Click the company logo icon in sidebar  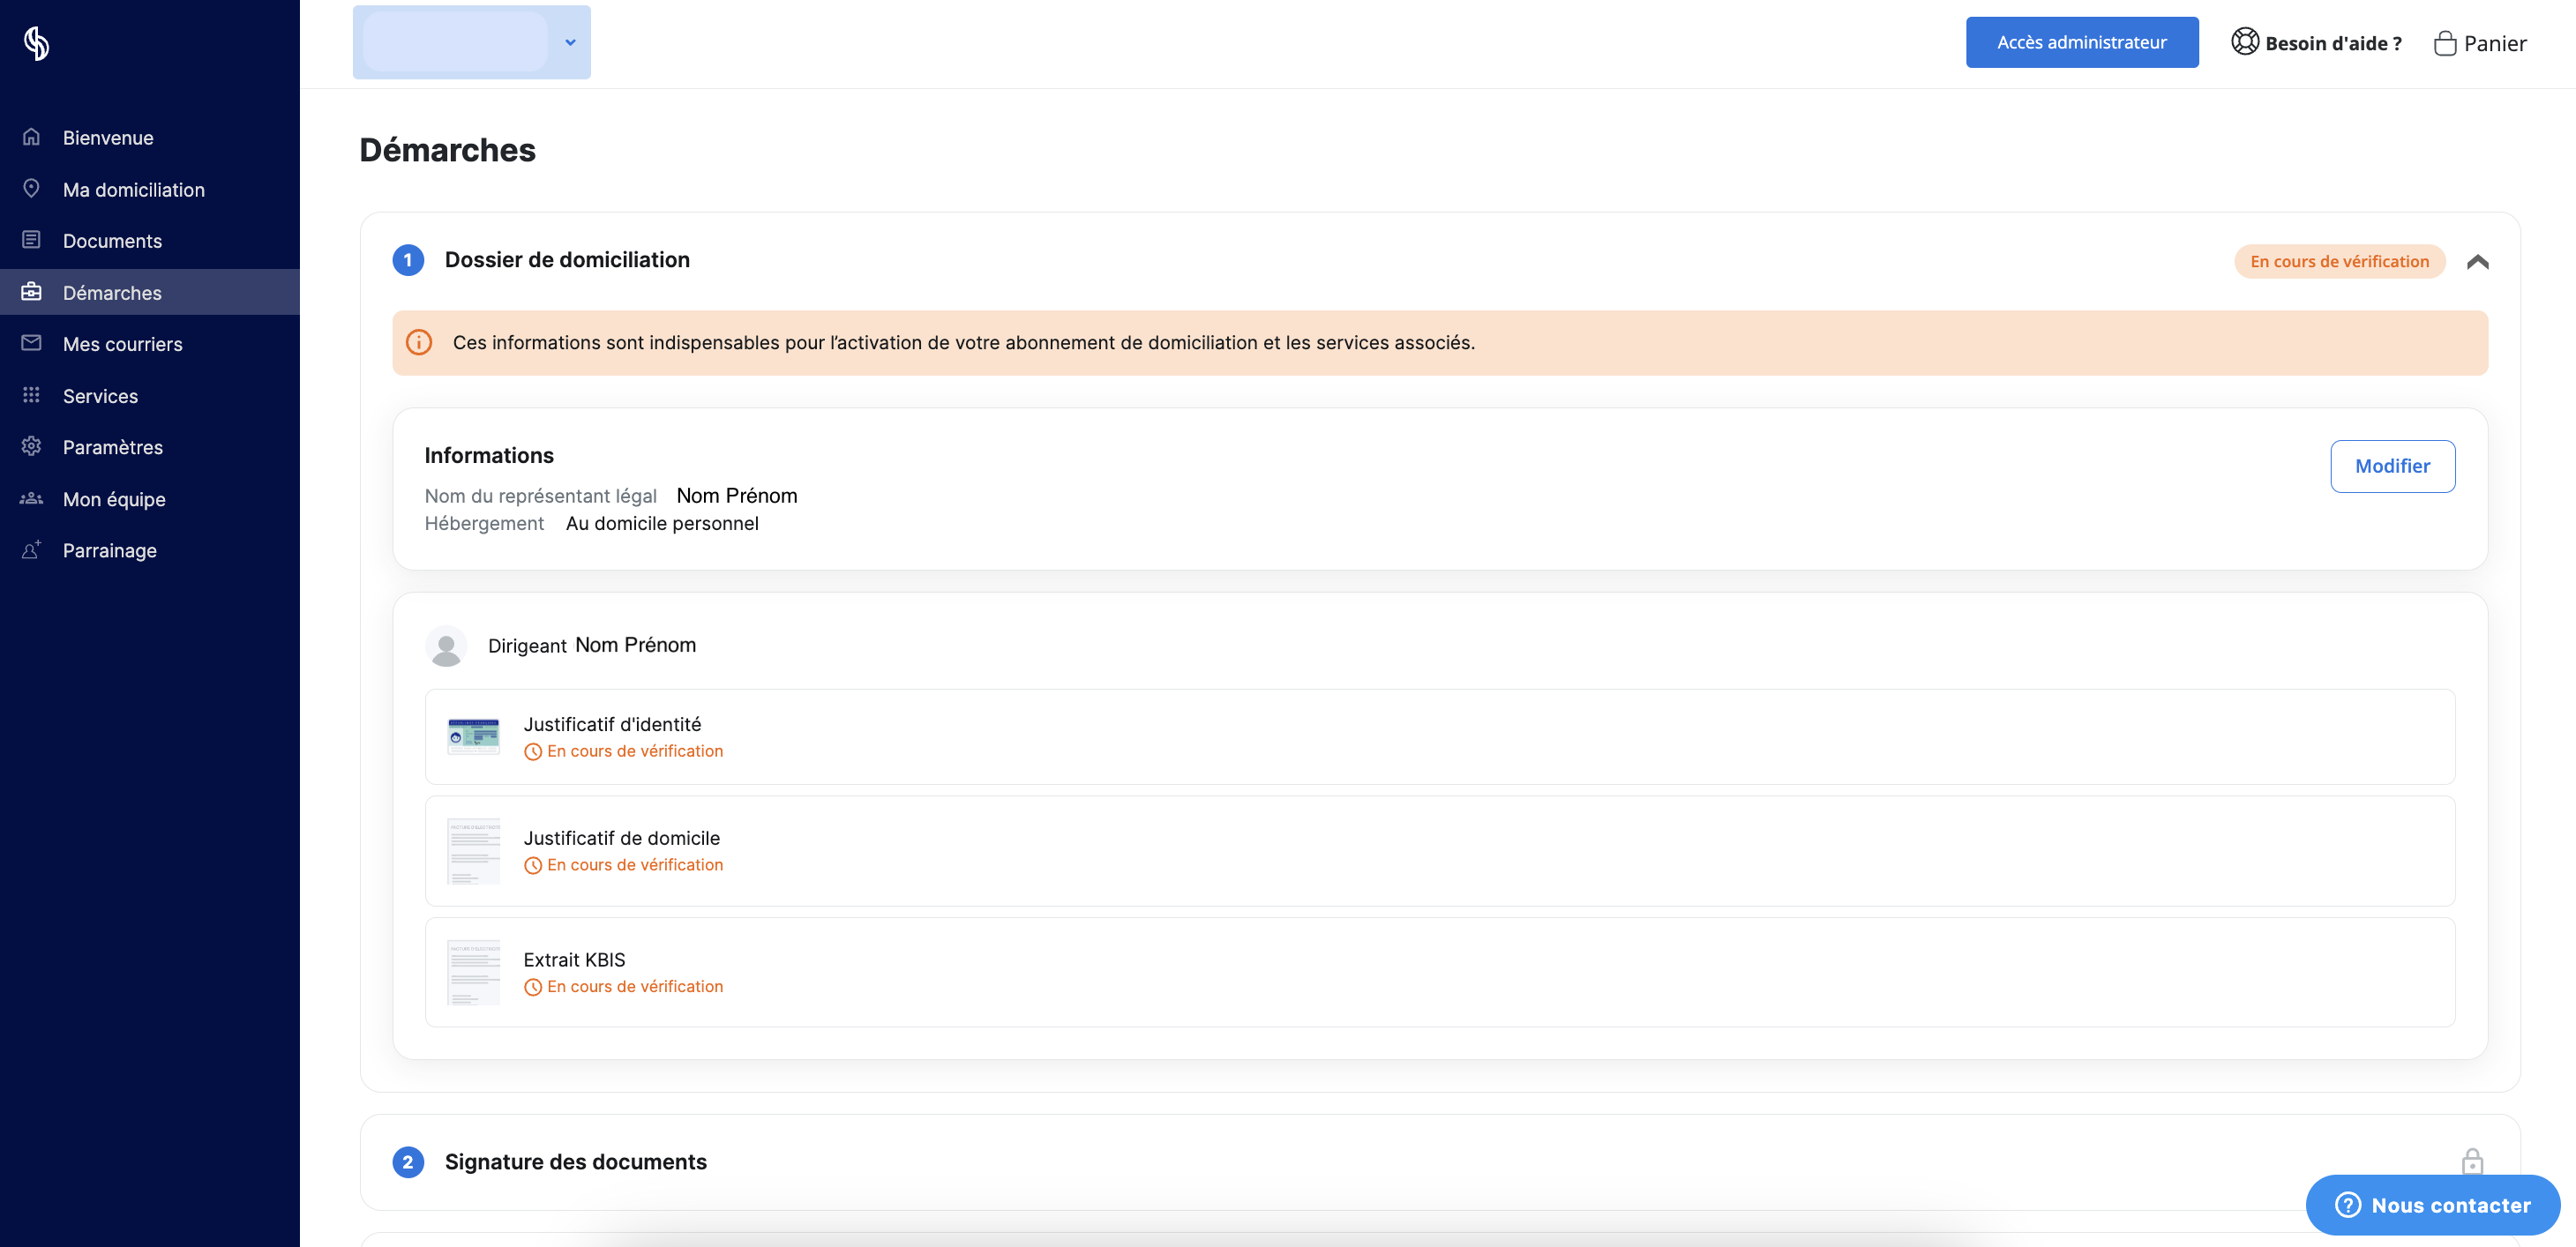[x=37, y=43]
